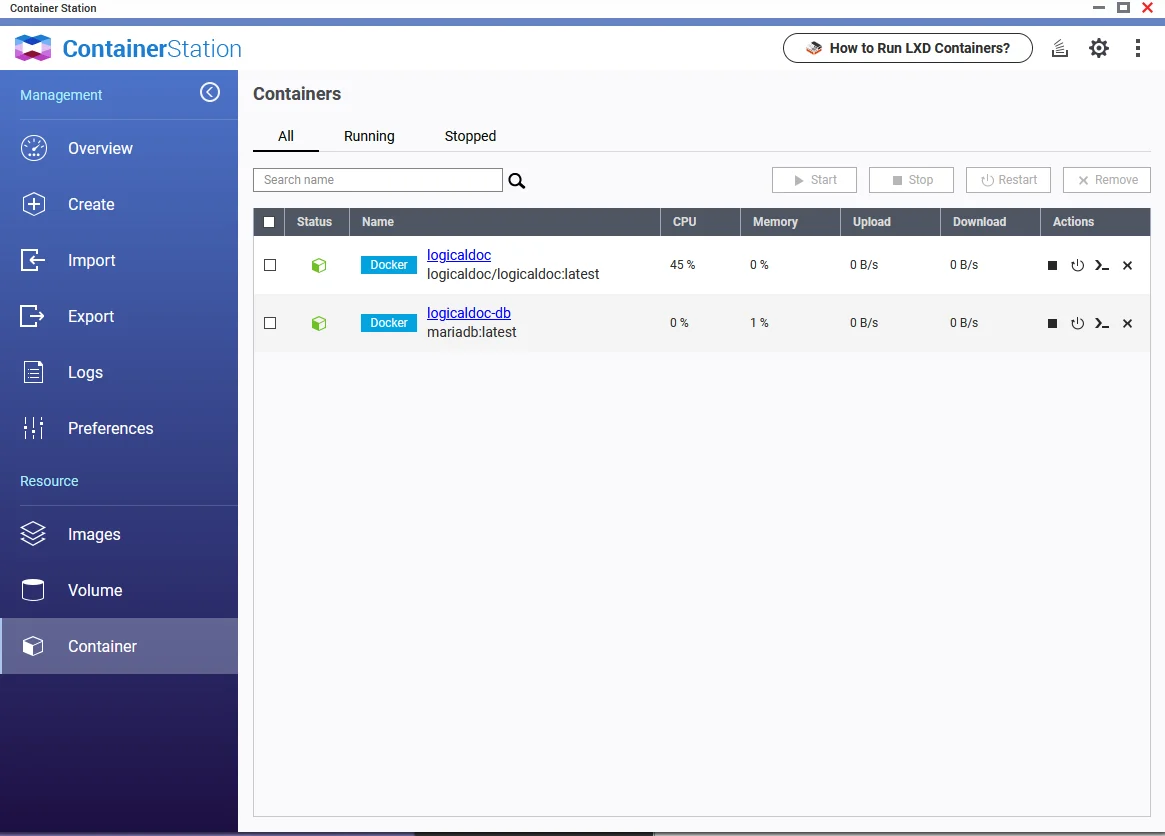Click the How to Run LXD Containers button
The image size is (1165, 836).
pos(907,47)
